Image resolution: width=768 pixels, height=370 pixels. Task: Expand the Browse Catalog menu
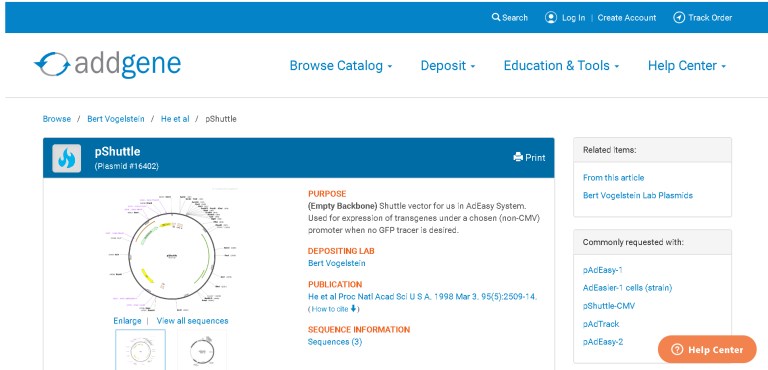[341, 66]
